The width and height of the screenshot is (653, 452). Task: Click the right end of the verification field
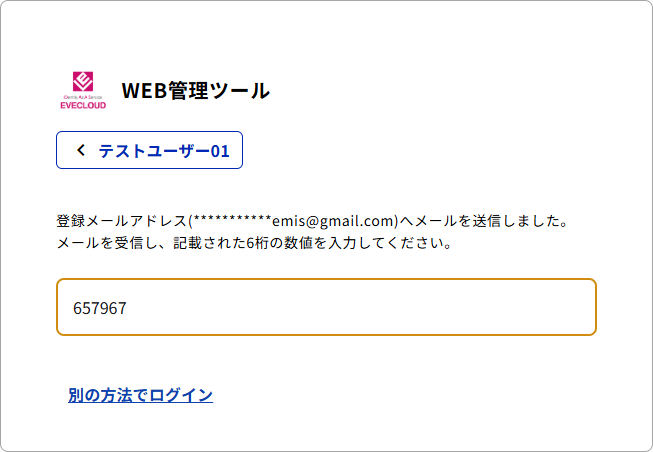[x=575, y=307]
